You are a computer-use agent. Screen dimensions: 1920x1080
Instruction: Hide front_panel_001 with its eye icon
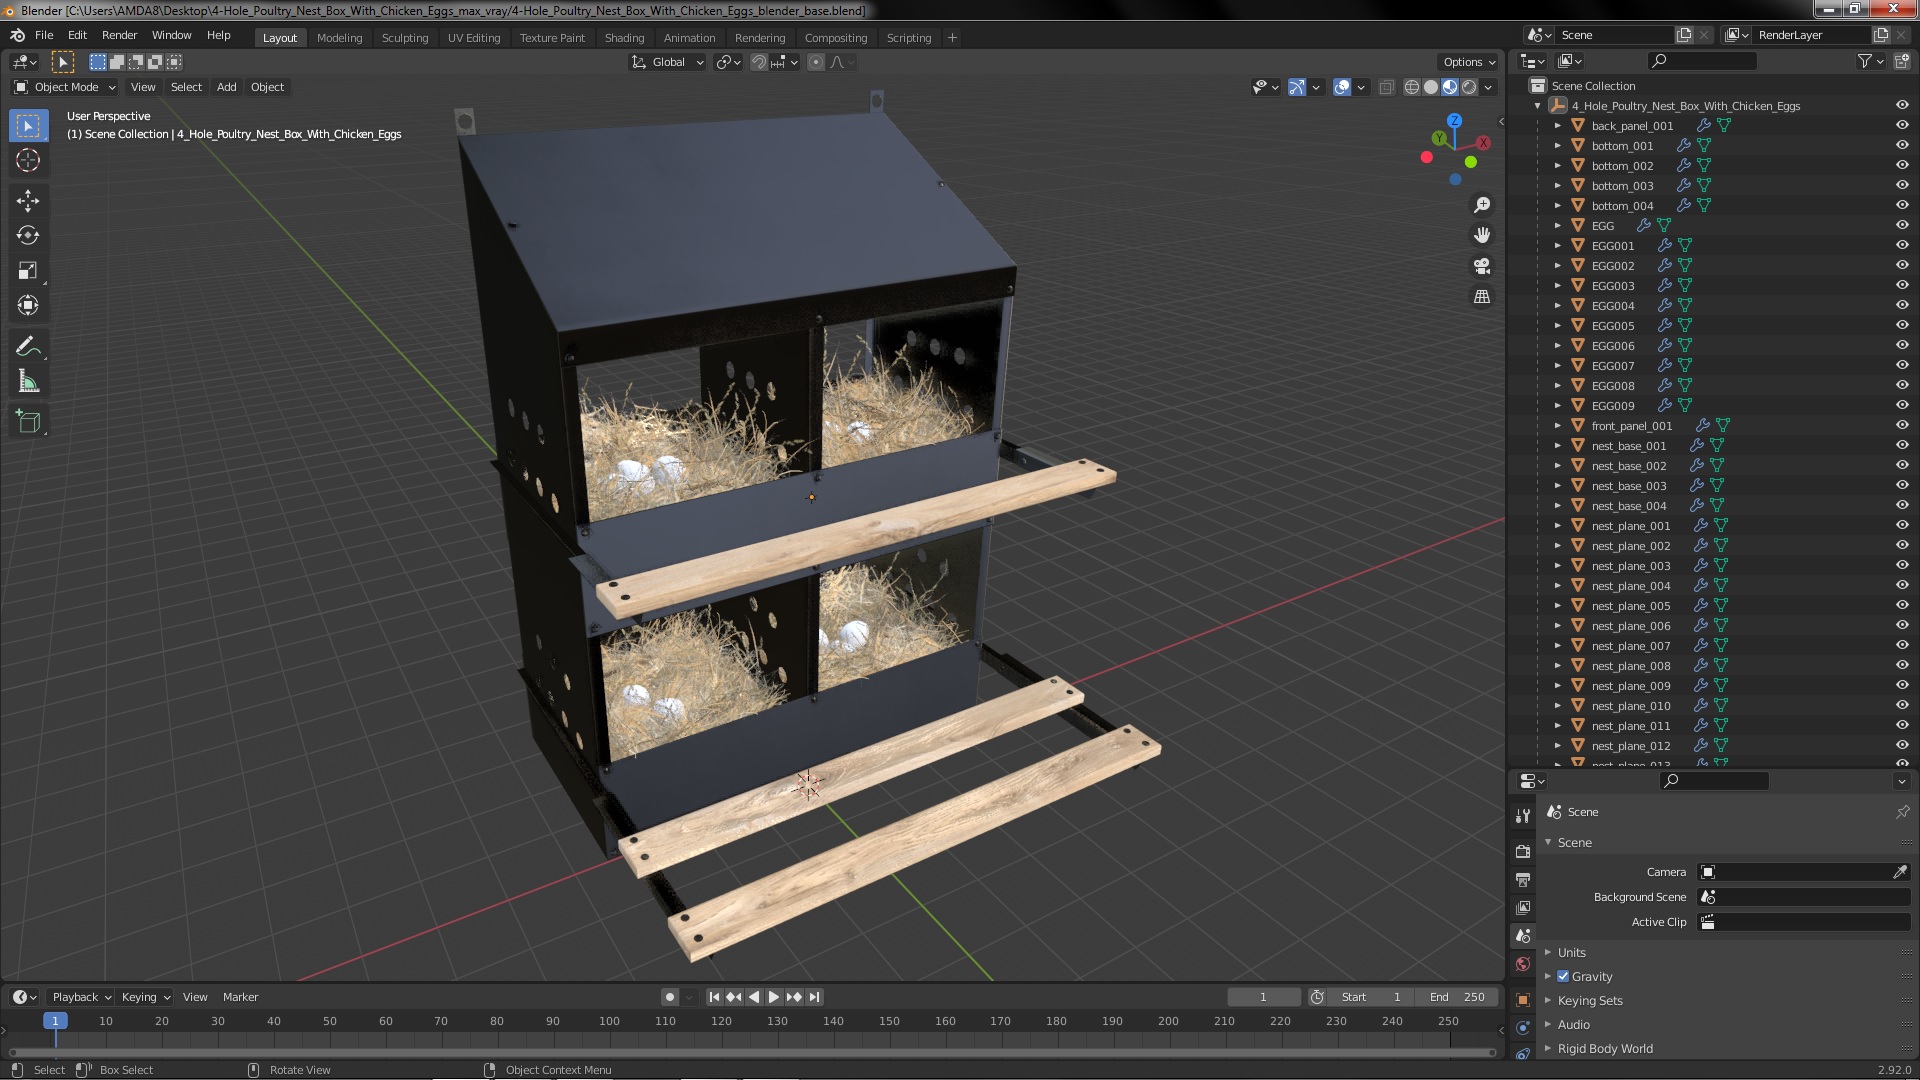(1901, 425)
